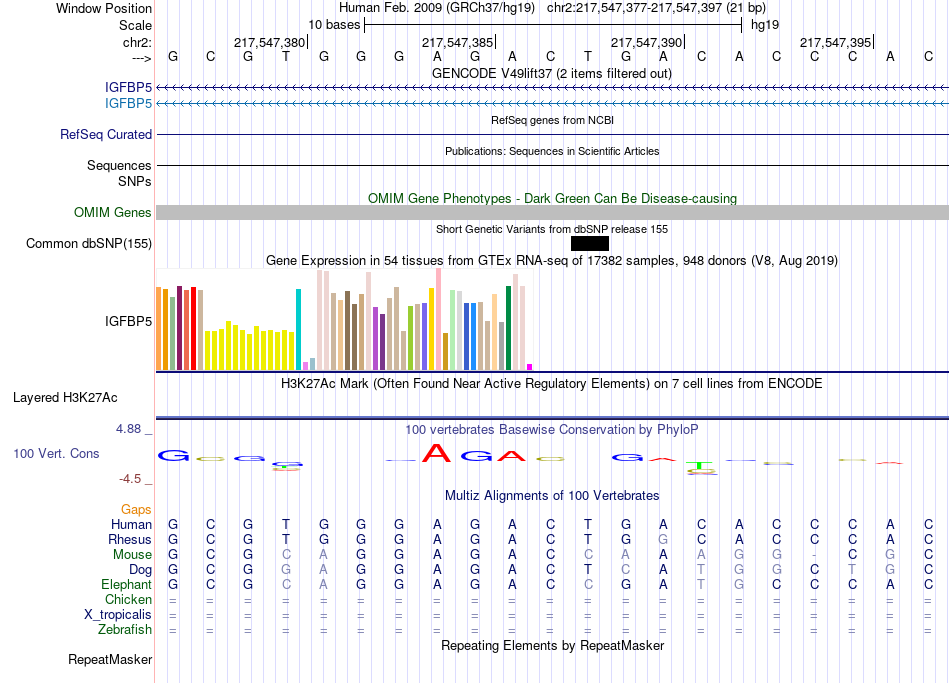This screenshot has width=950, height=683.
Task: Click the cyan bar in GTEx chart
Action: pyautogui.click(x=298, y=330)
